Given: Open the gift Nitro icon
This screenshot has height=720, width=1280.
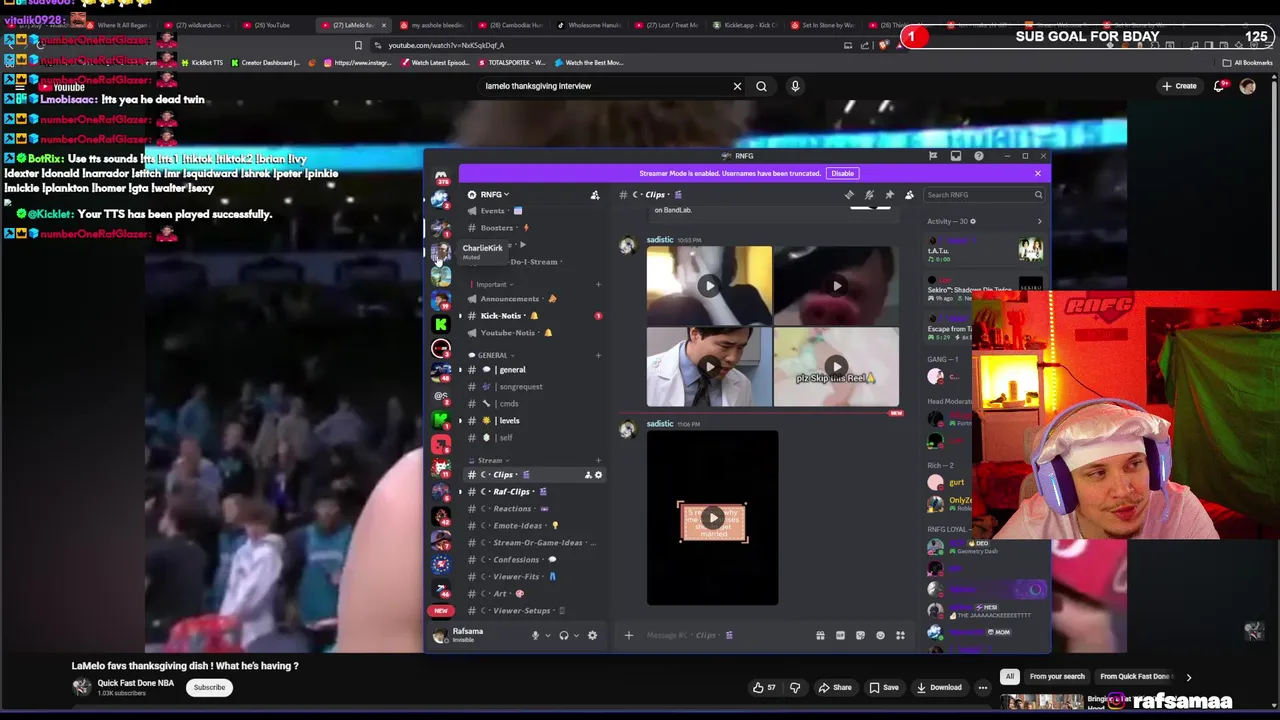Looking at the screenshot, I should point(820,635).
